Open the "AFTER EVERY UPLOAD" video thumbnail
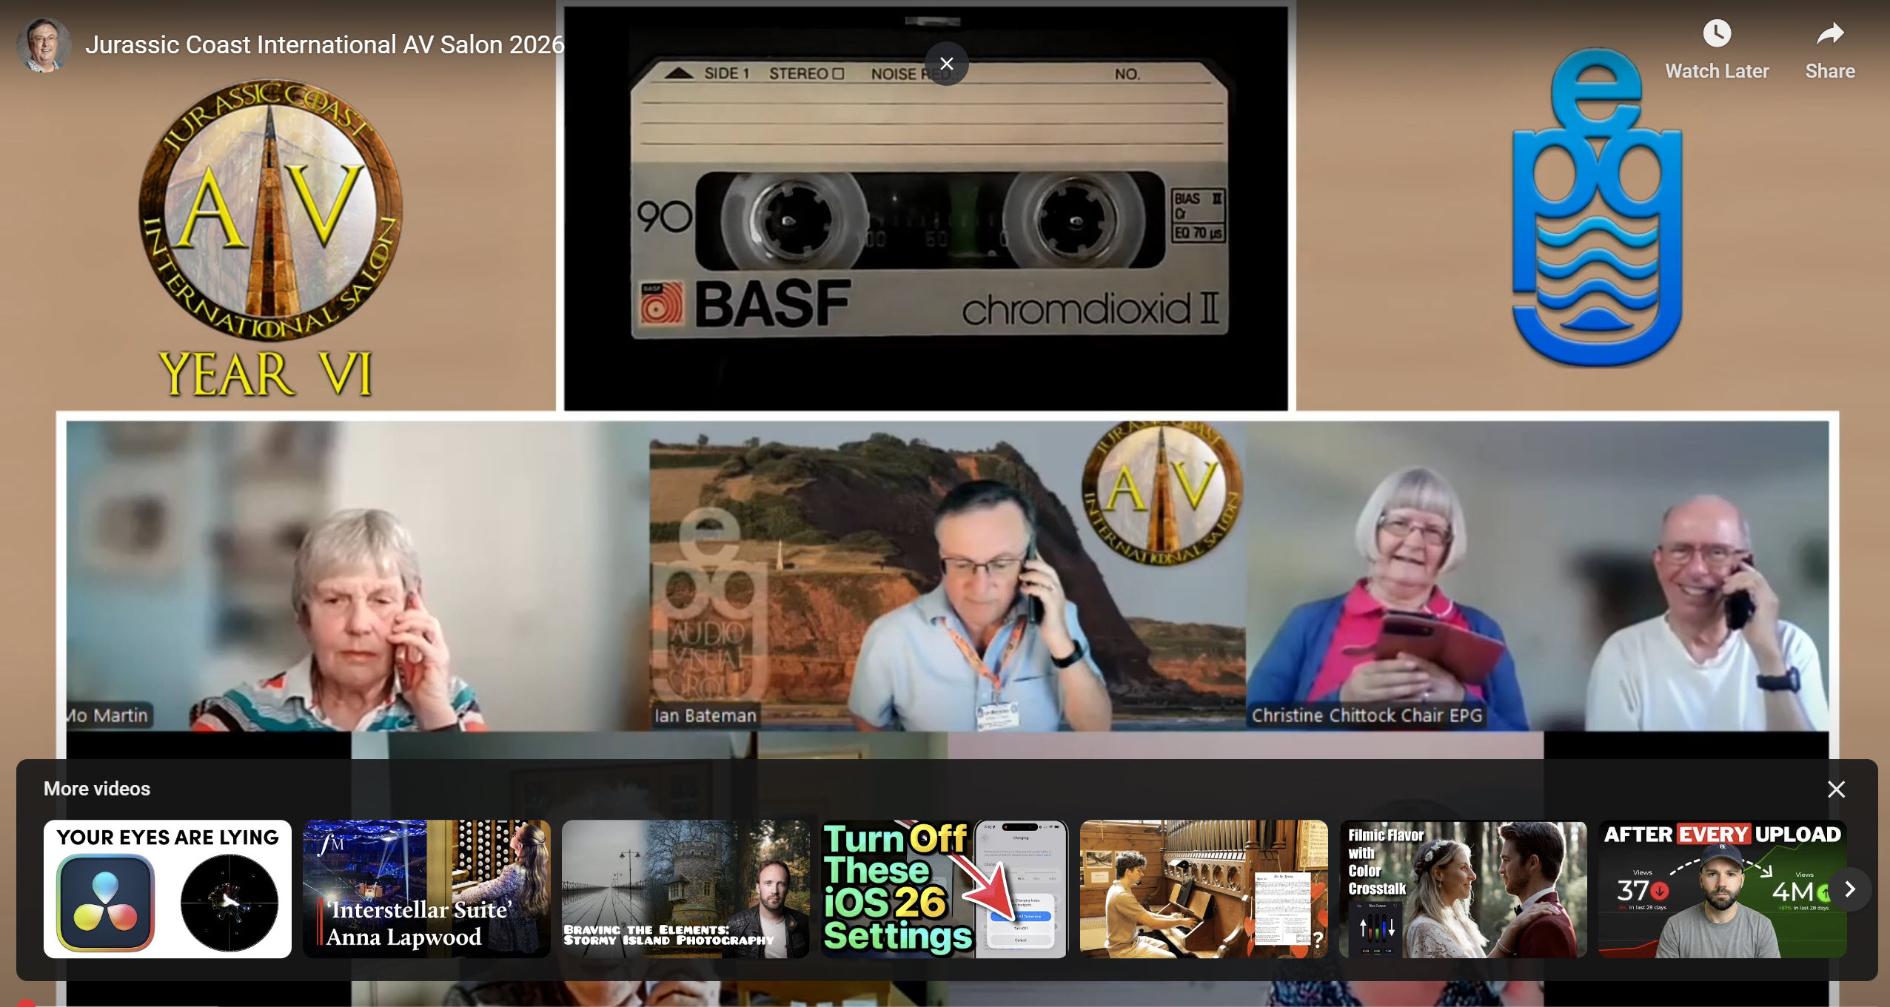Image resolution: width=1890 pixels, height=1007 pixels. 1722,889
